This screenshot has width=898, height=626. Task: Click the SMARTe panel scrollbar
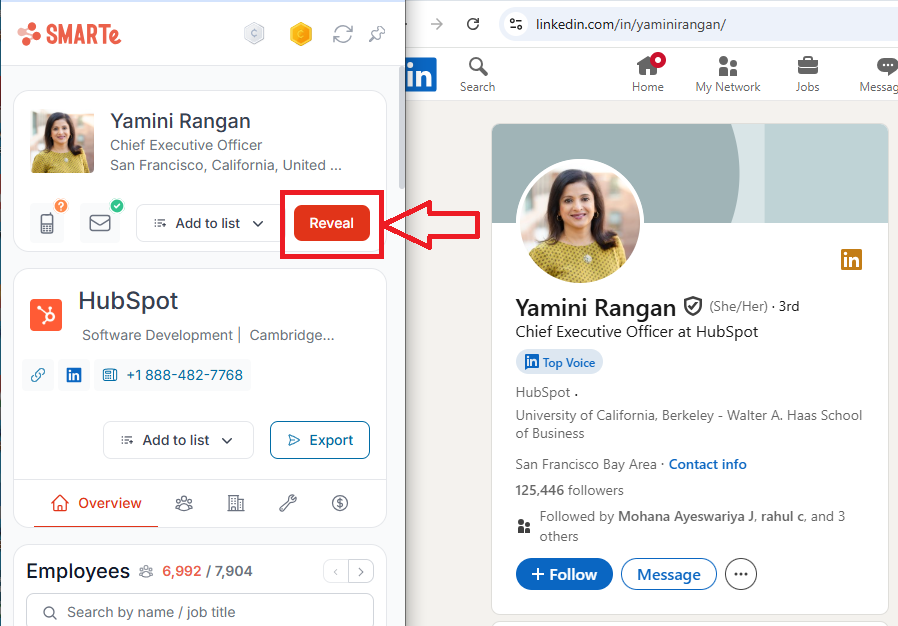tap(401, 128)
